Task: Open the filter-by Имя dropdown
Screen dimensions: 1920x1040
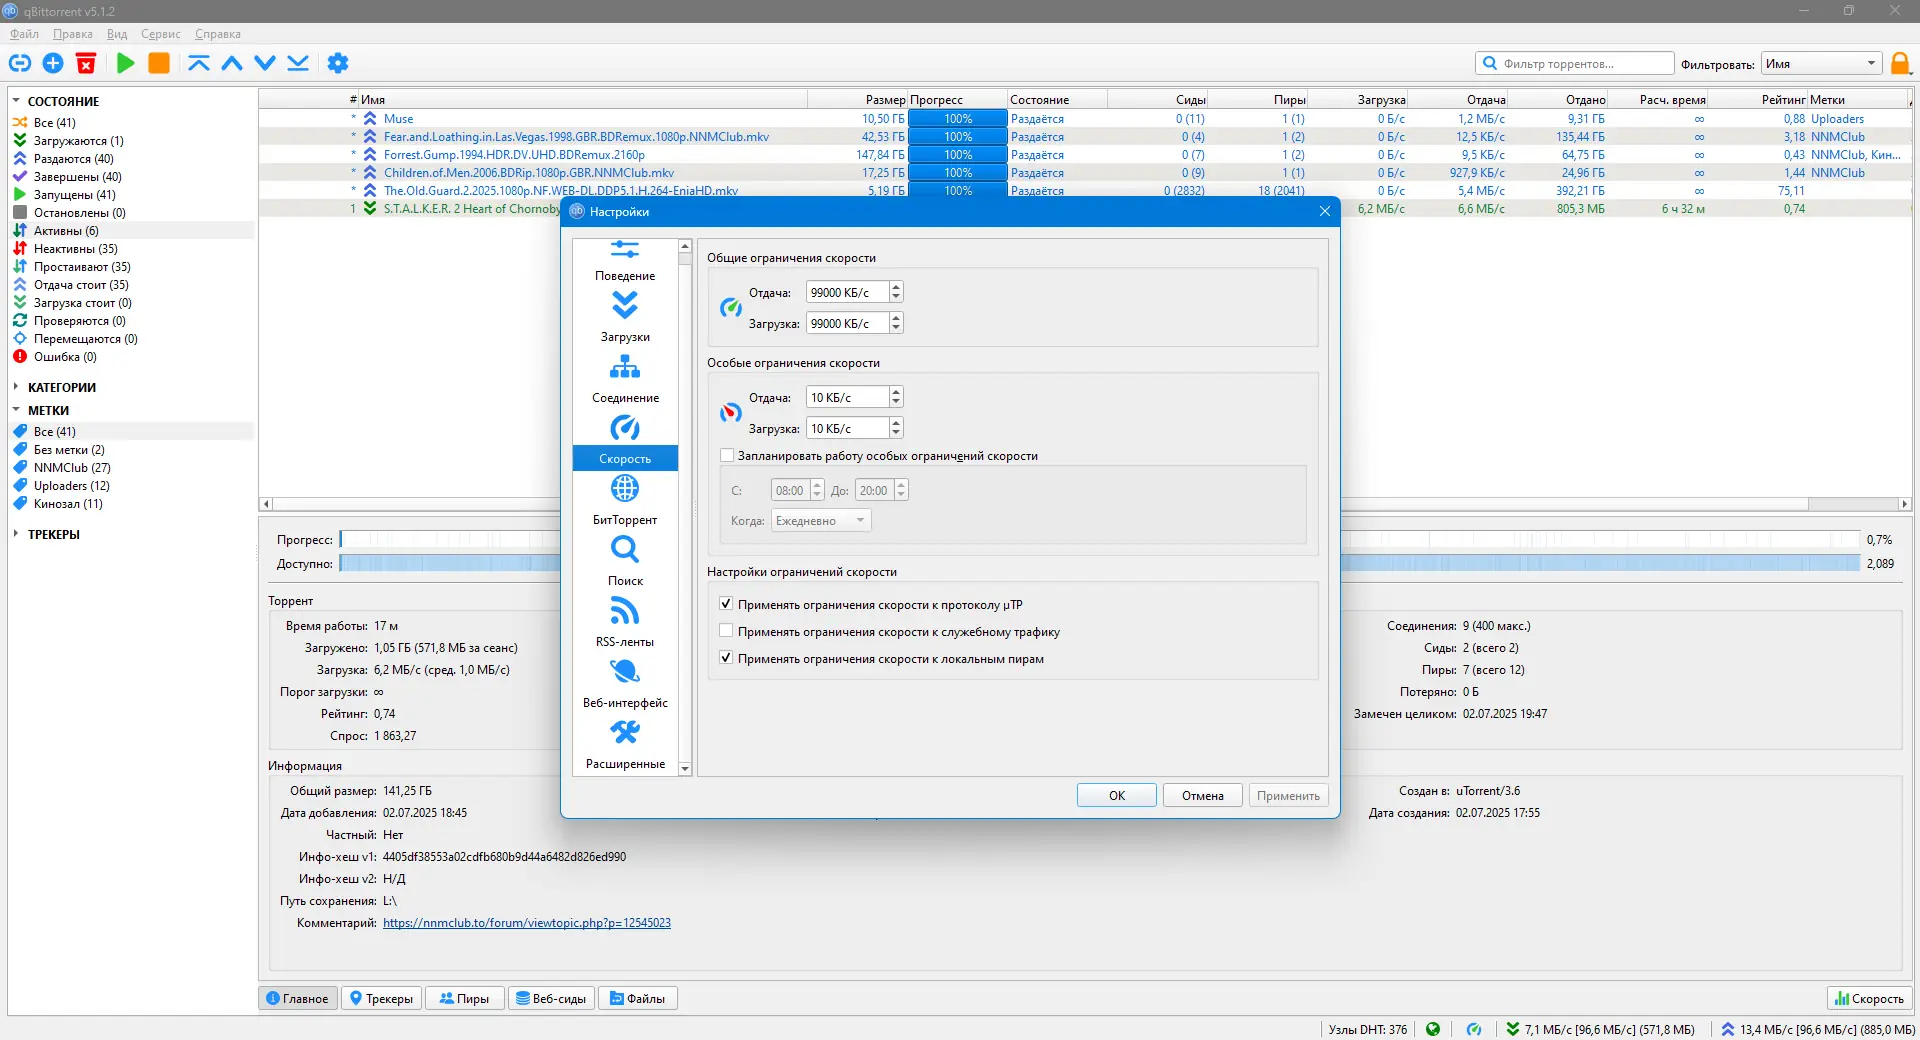Action: 1820,64
